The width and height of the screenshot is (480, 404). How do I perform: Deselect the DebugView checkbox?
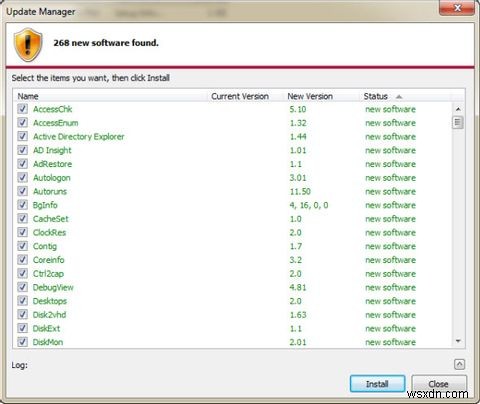click(x=22, y=287)
